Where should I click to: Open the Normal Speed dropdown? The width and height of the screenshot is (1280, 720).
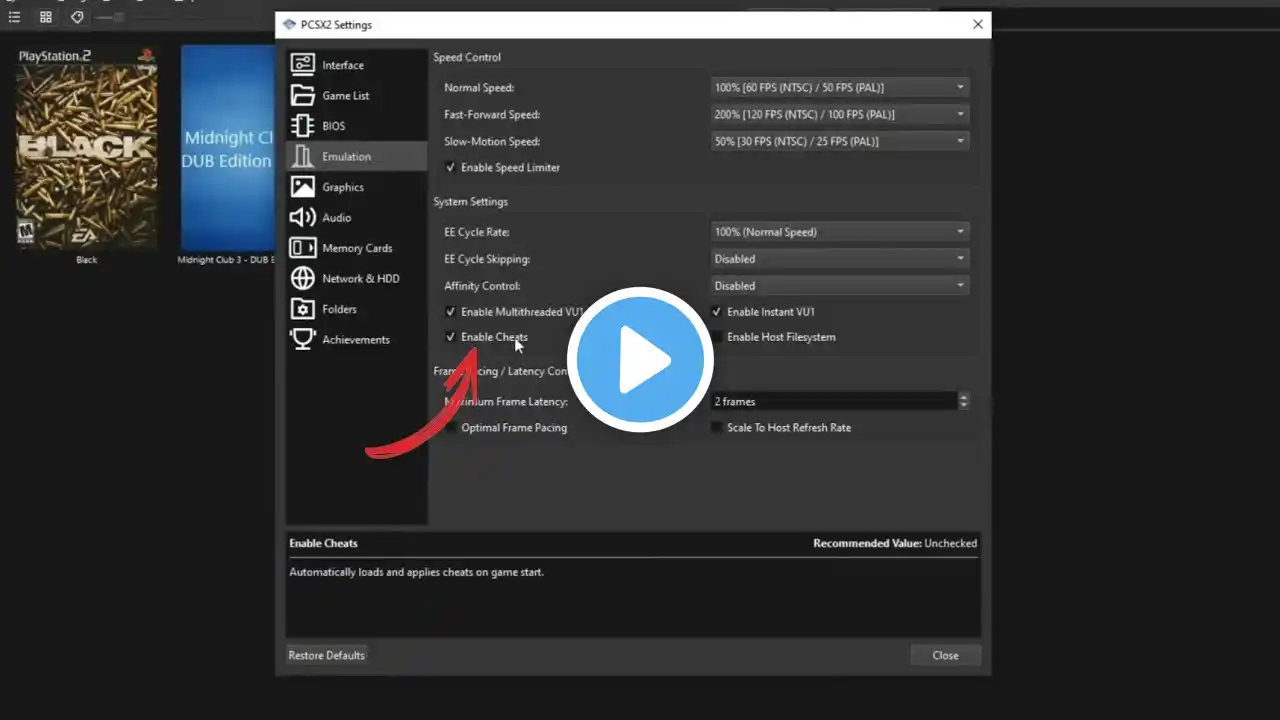click(x=840, y=88)
